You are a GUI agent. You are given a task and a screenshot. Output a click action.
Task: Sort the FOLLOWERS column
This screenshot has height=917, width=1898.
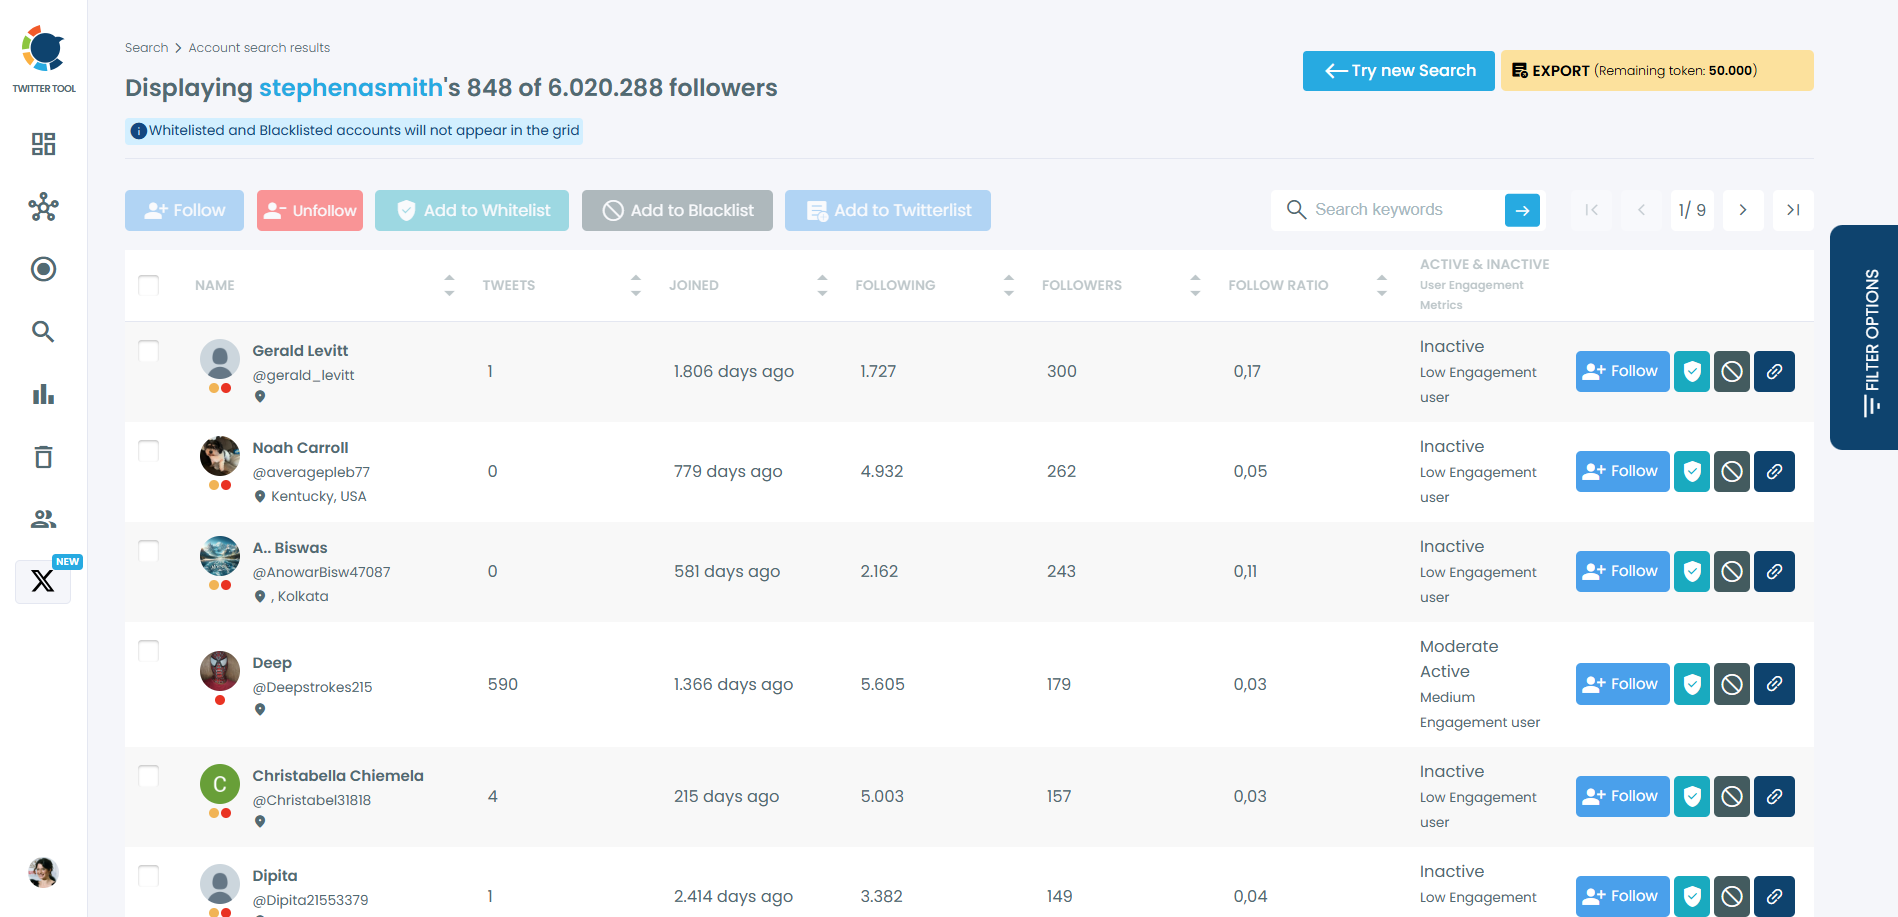1194,285
